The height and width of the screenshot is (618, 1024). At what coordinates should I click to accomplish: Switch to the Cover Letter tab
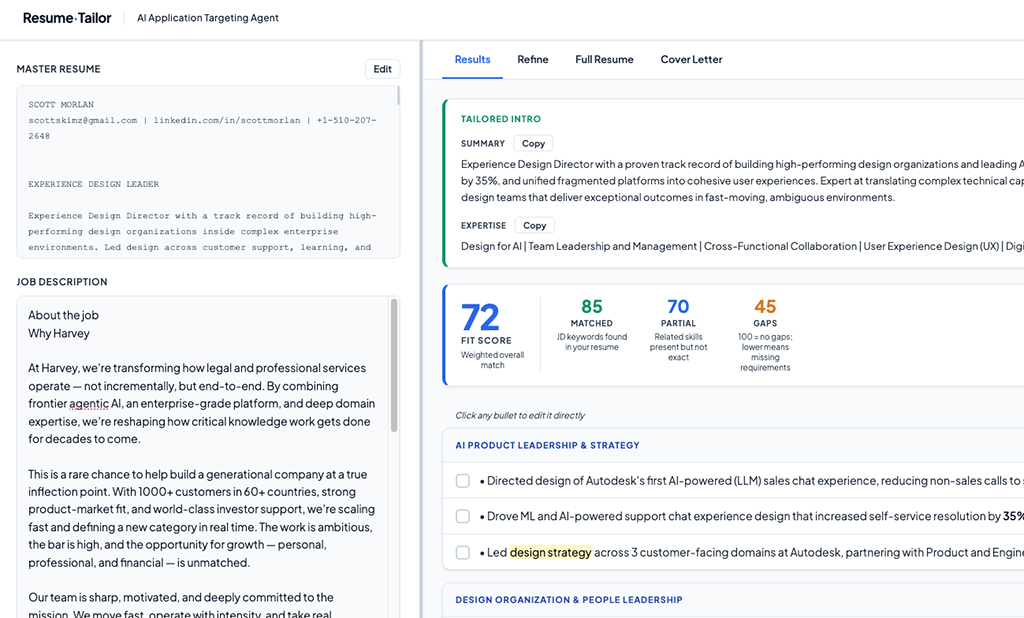691,59
